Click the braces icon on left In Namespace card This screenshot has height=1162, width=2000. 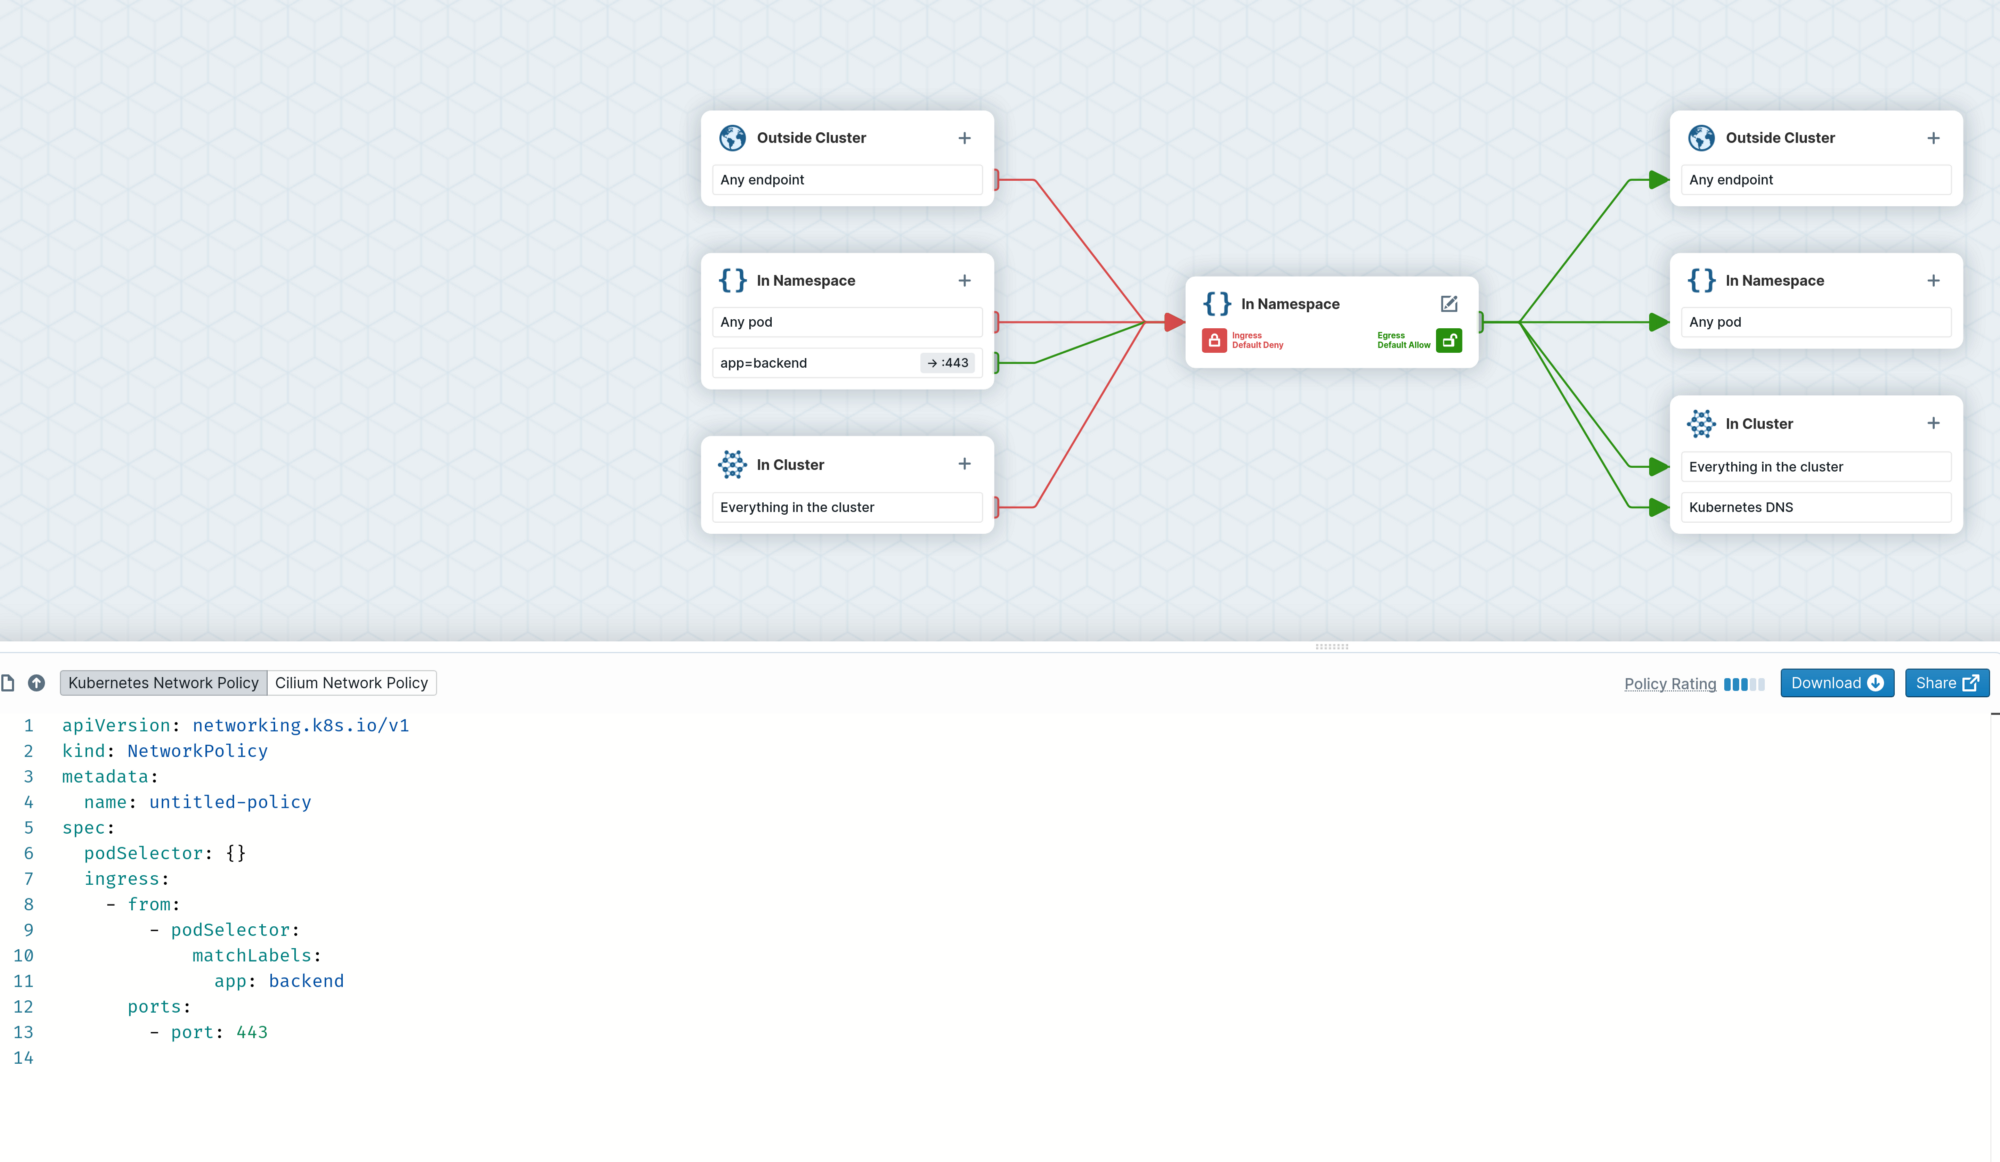[732, 281]
